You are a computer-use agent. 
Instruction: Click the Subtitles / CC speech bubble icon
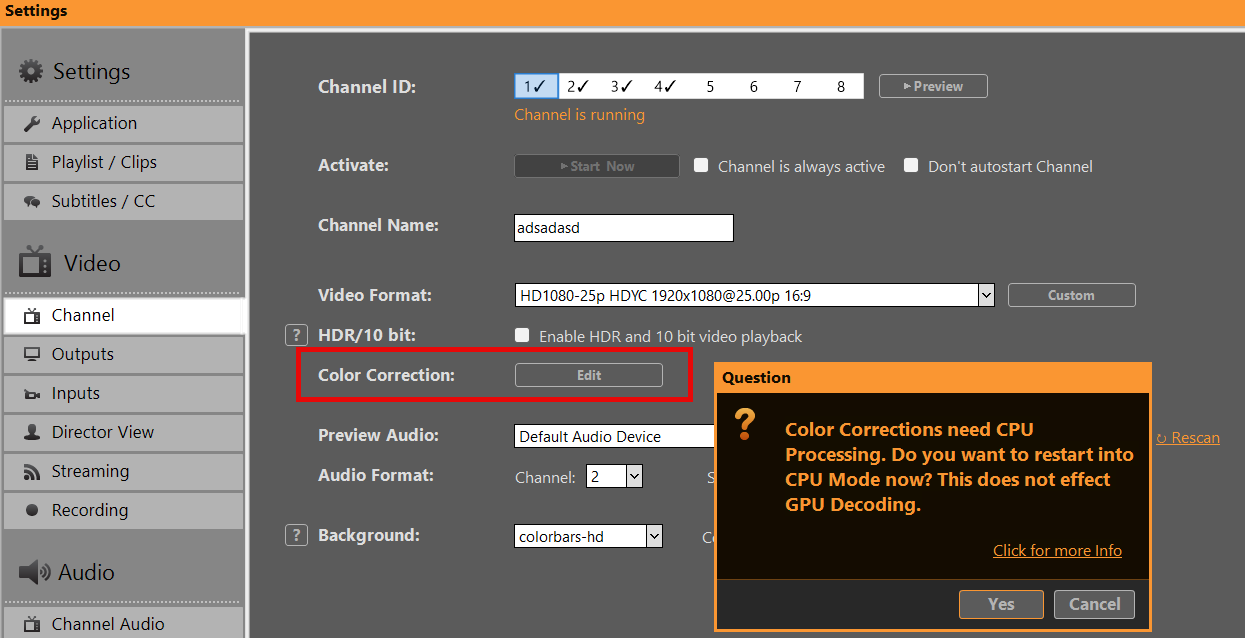pos(32,202)
